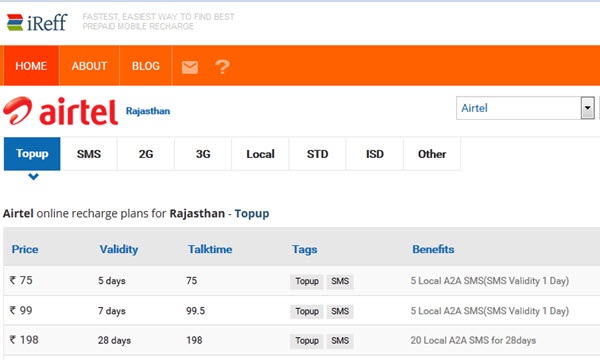Switch to the STD tab
The height and width of the screenshot is (360, 600).
pos(317,154)
